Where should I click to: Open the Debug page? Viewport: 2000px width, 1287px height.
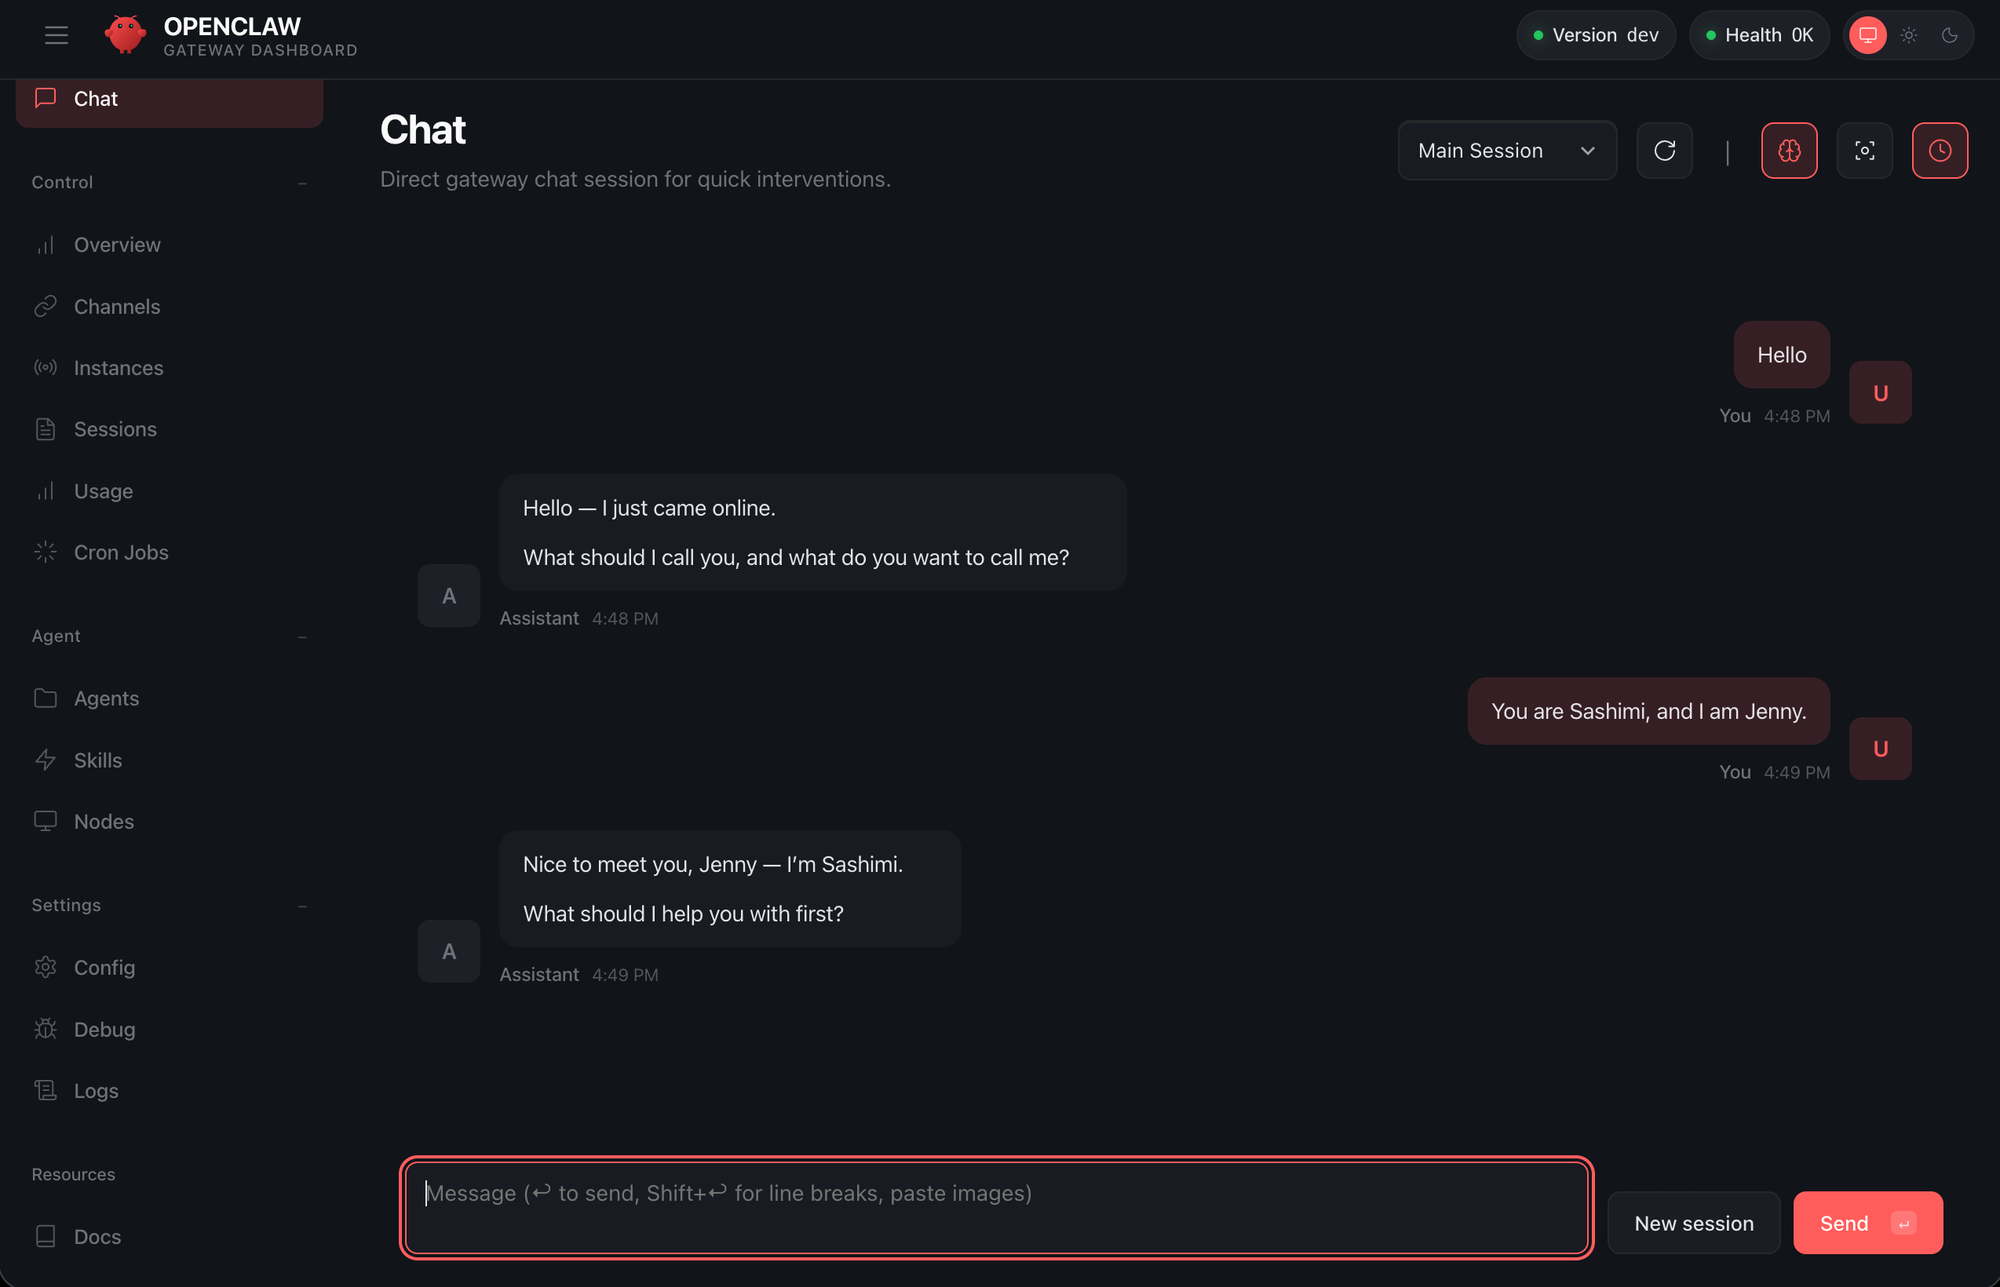104,1030
